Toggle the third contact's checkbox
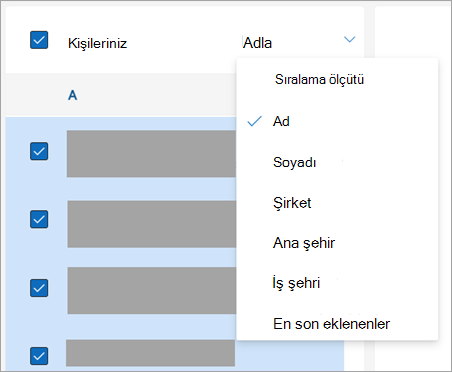The image size is (452, 372). [39, 288]
